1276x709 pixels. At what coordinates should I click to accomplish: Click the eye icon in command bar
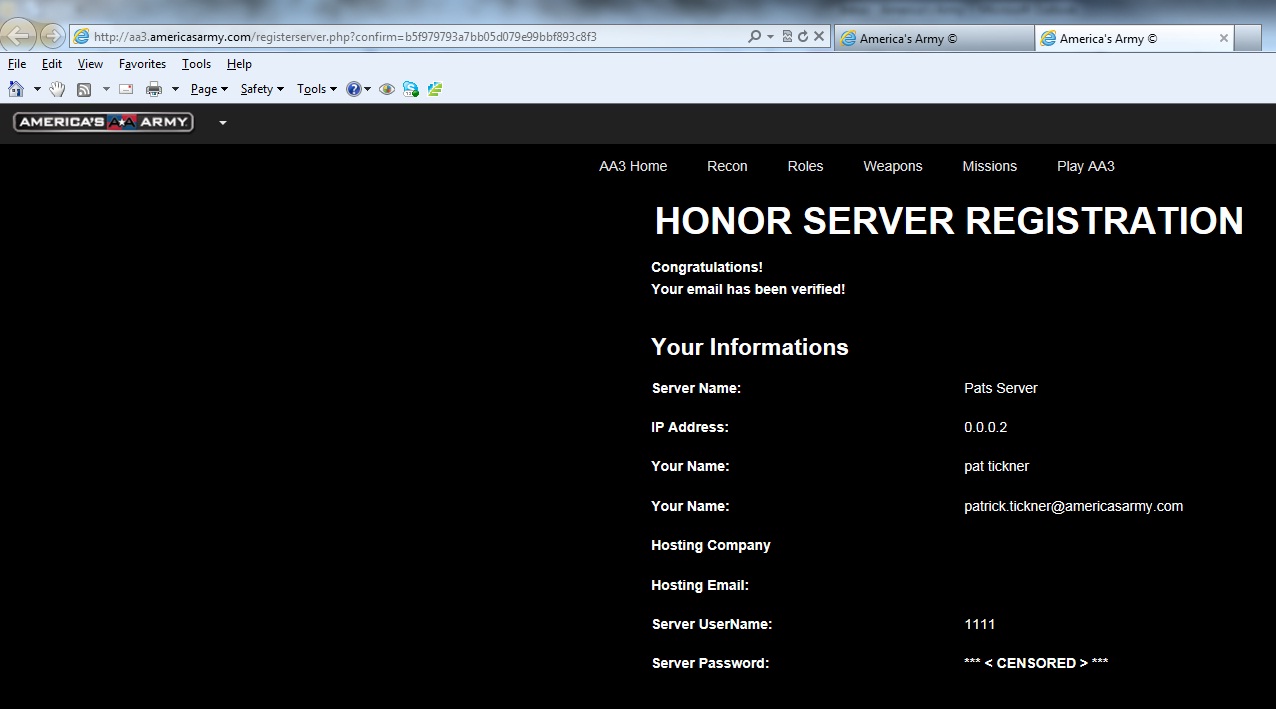point(387,89)
